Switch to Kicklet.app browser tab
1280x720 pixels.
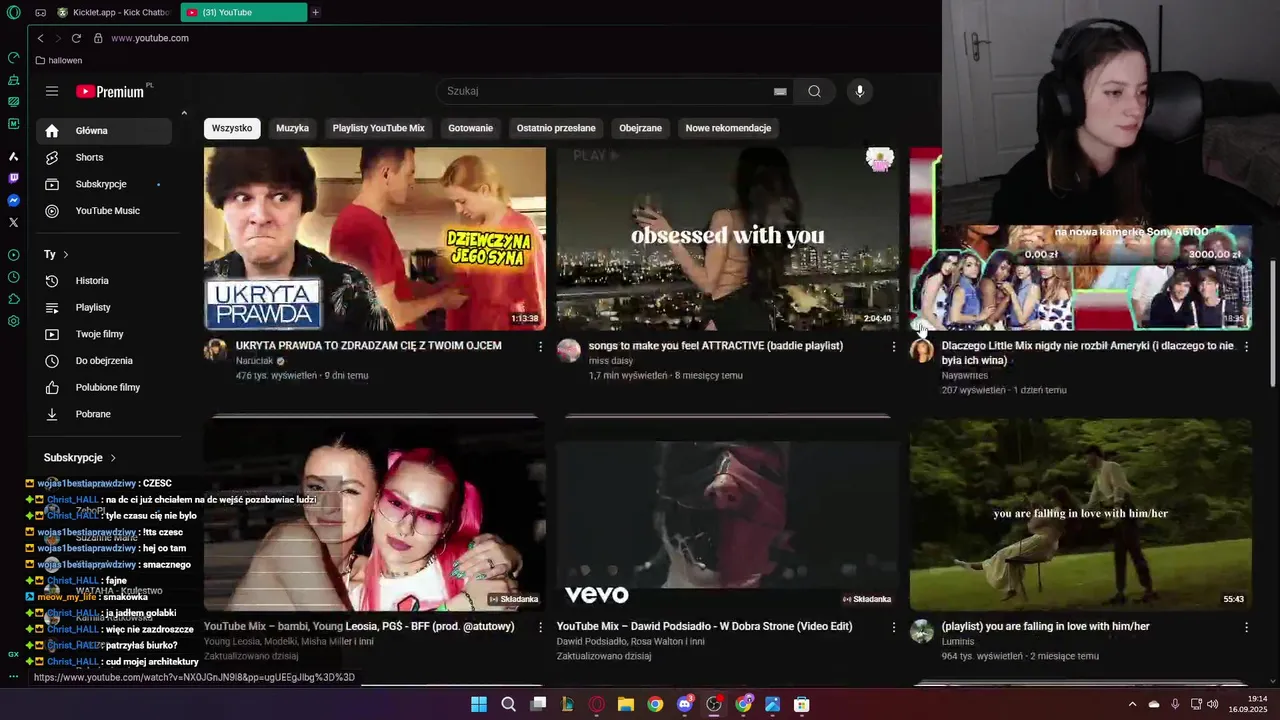pos(114,13)
